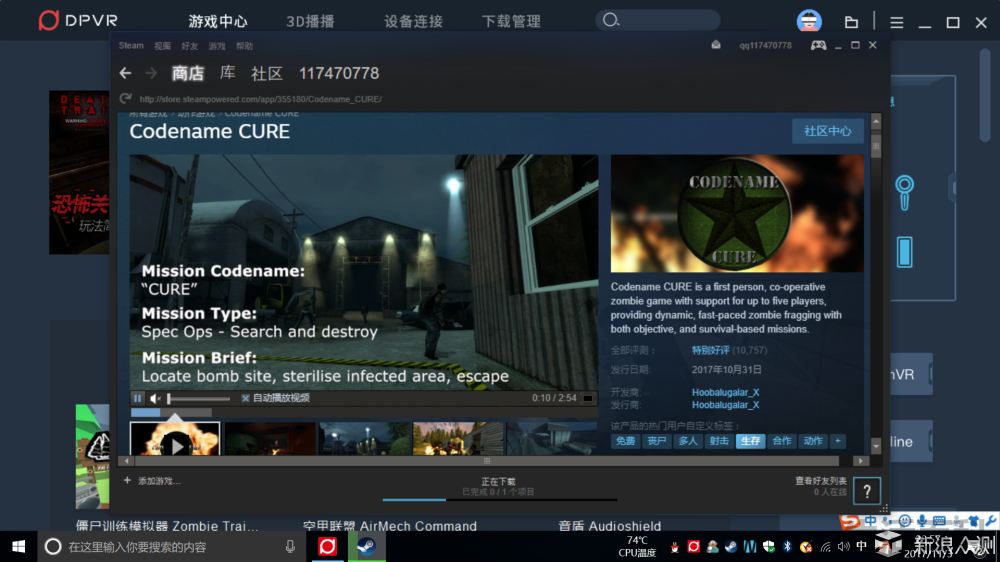Click Steam notification icon

pos(716,45)
